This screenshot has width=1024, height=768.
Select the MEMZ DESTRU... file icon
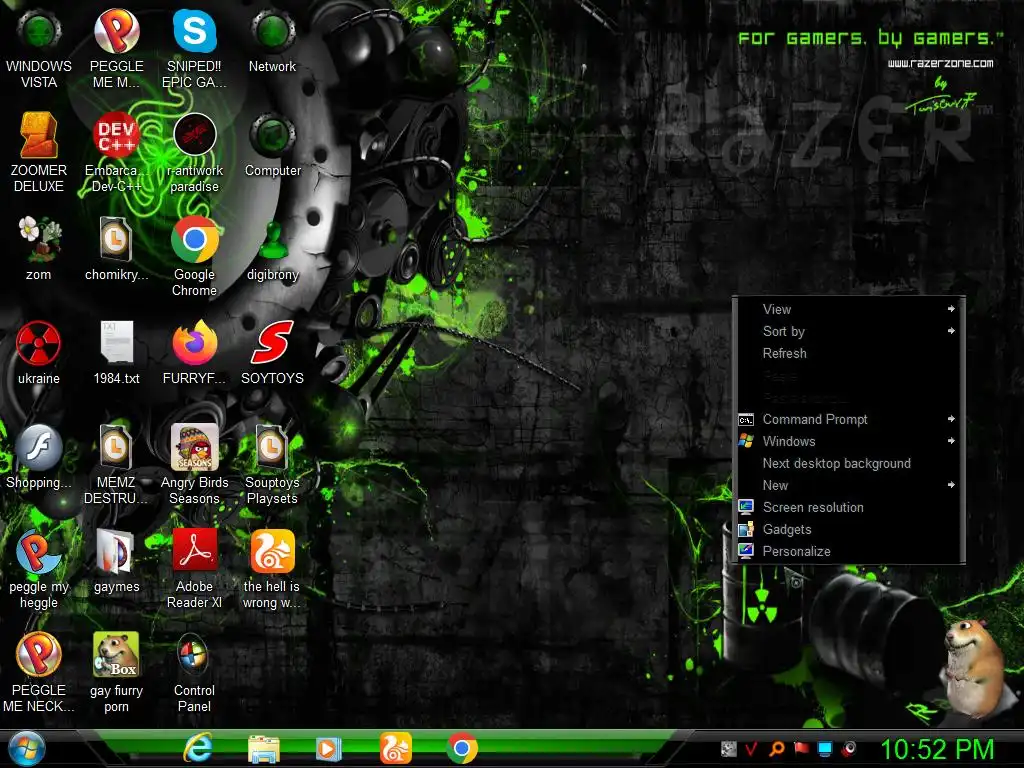[x=116, y=464]
